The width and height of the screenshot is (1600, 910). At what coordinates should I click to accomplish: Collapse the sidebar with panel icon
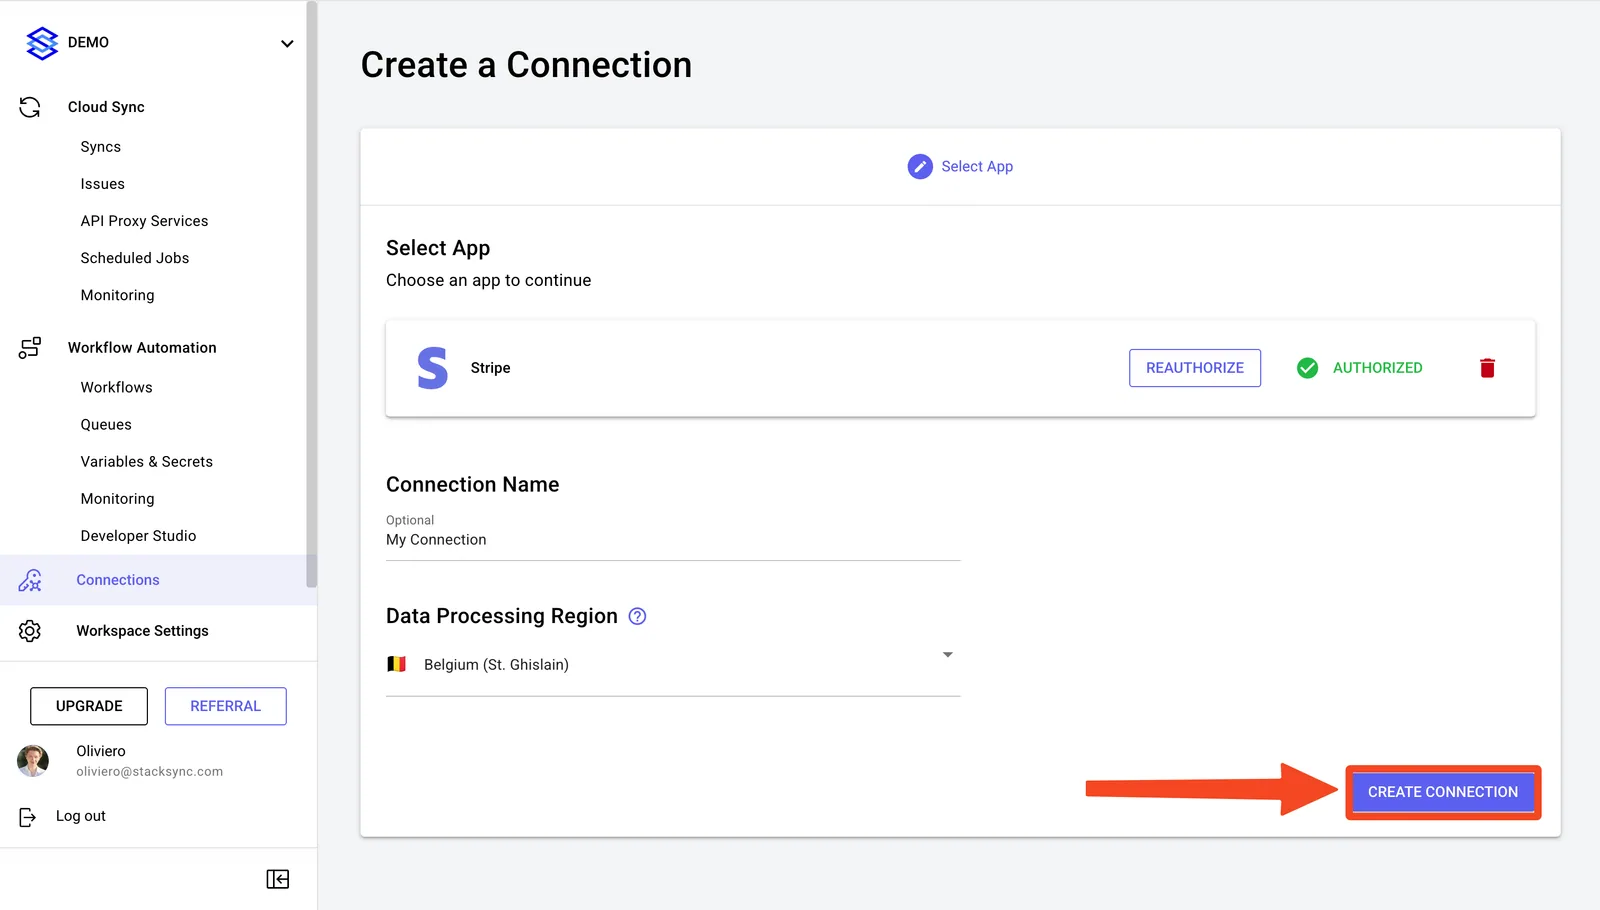coord(278,879)
